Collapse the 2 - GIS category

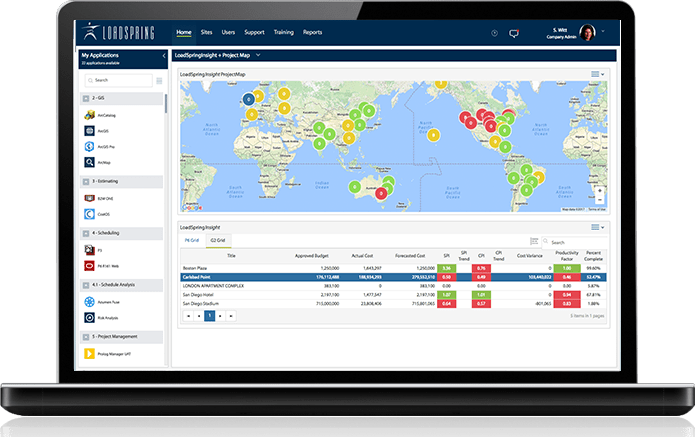point(86,98)
